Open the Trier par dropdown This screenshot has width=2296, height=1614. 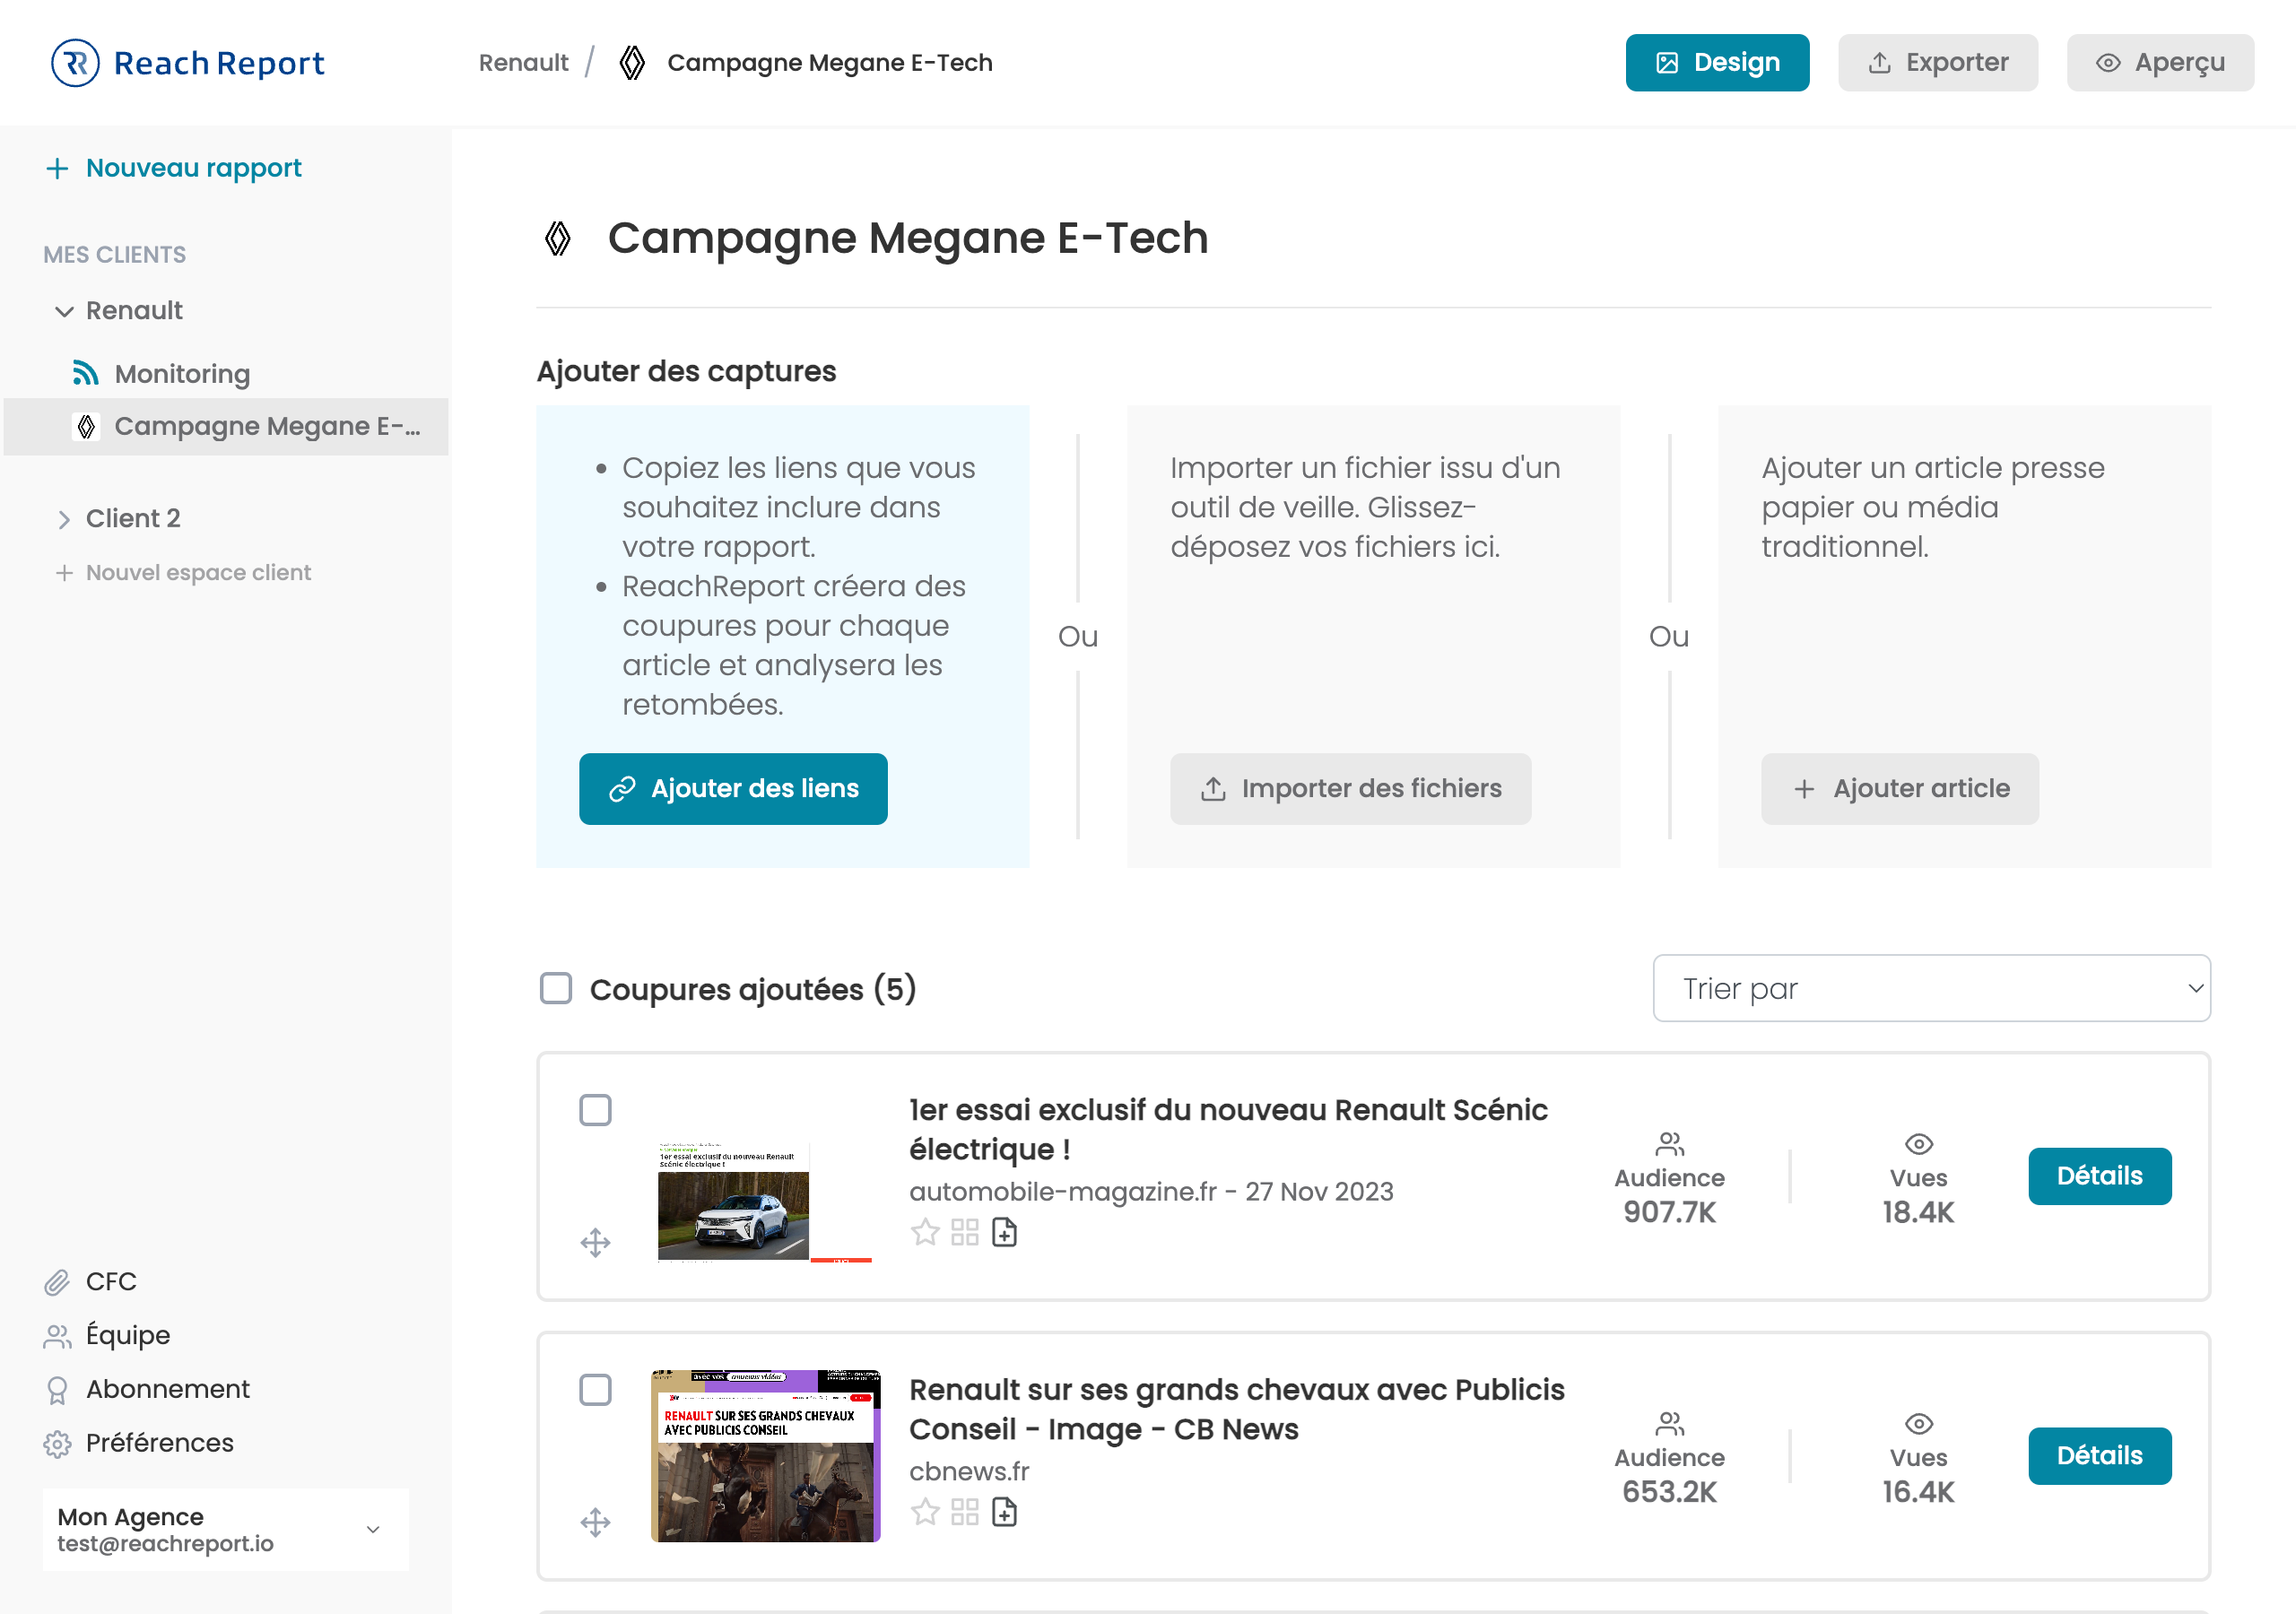tap(1931, 988)
